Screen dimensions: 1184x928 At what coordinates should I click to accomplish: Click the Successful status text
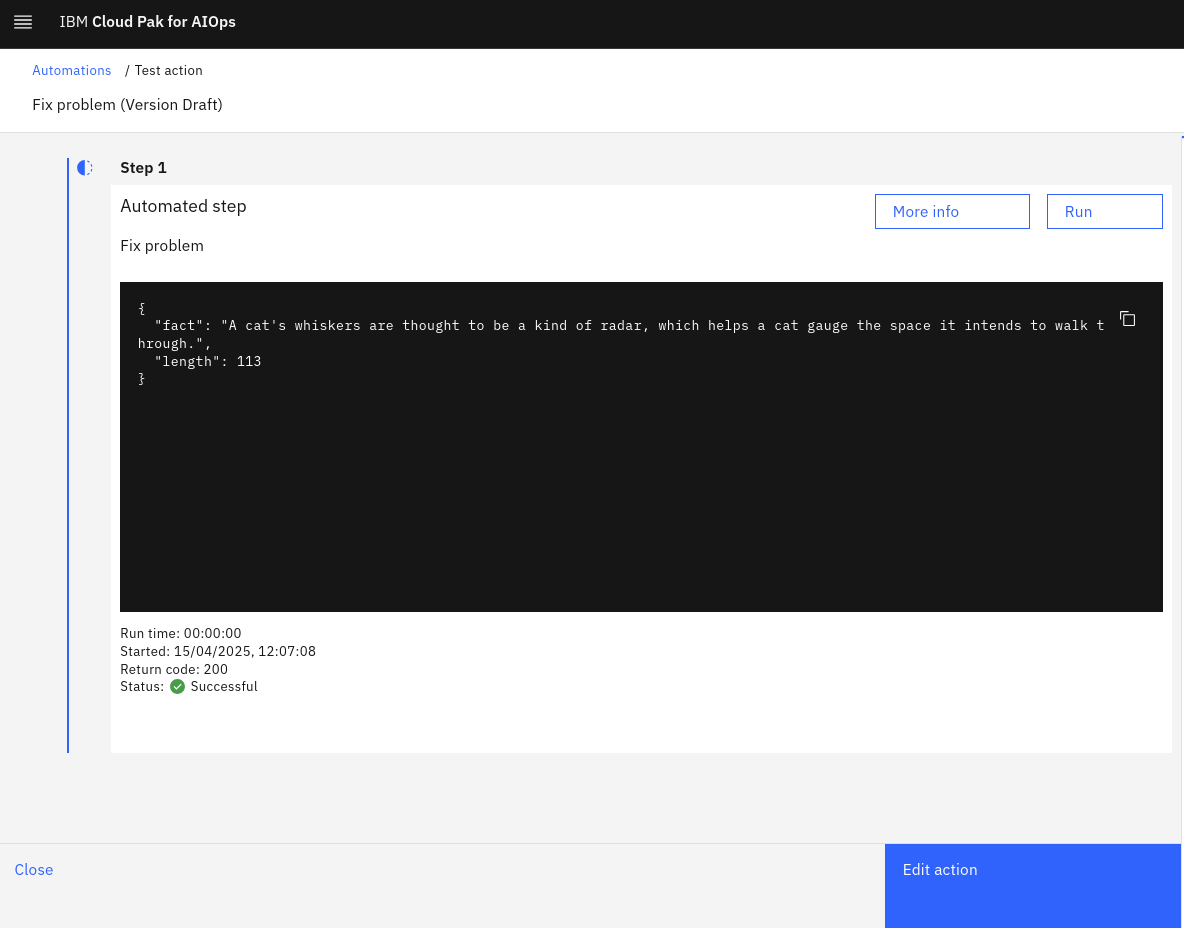click(224, 686)
